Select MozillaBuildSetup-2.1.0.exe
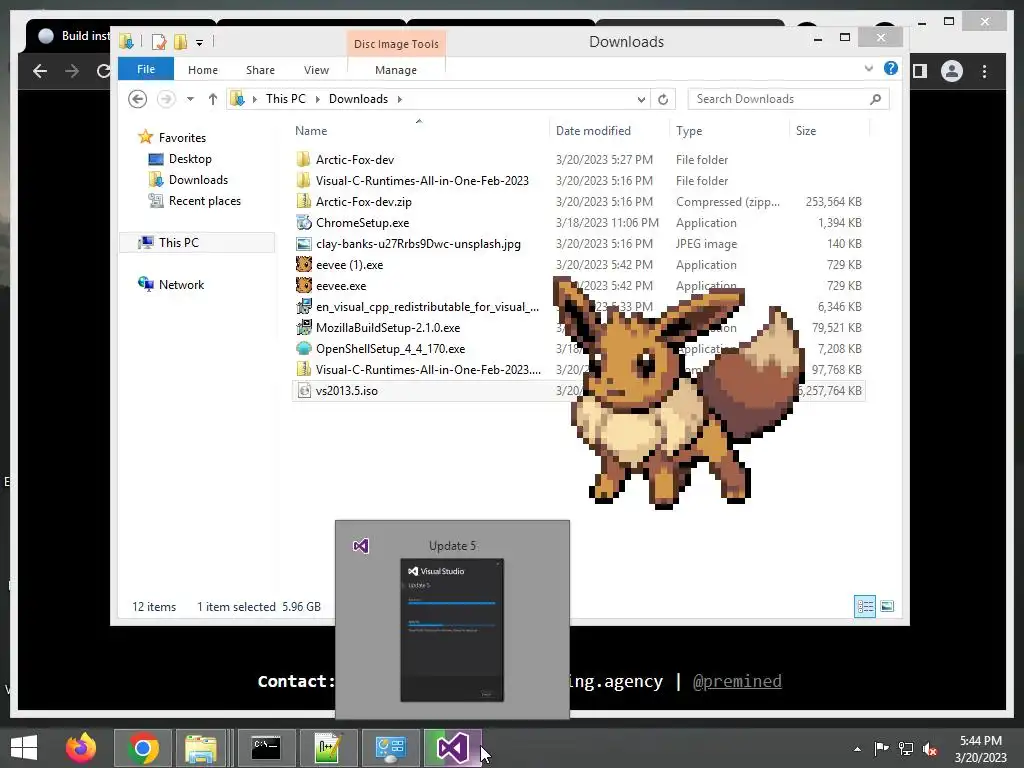The width and height of the screenshot is (1024, 768). pyautogui.click(x=388, y=328)
